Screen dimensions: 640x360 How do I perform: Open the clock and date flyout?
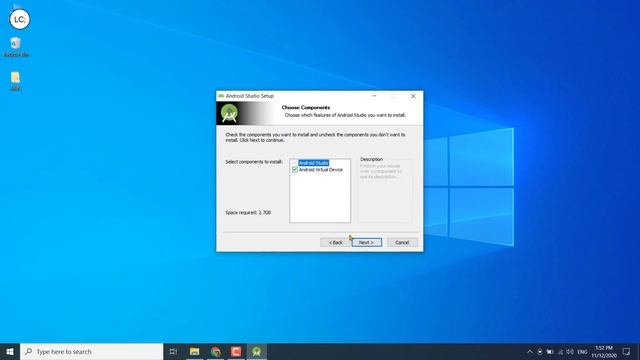[604, 351]
